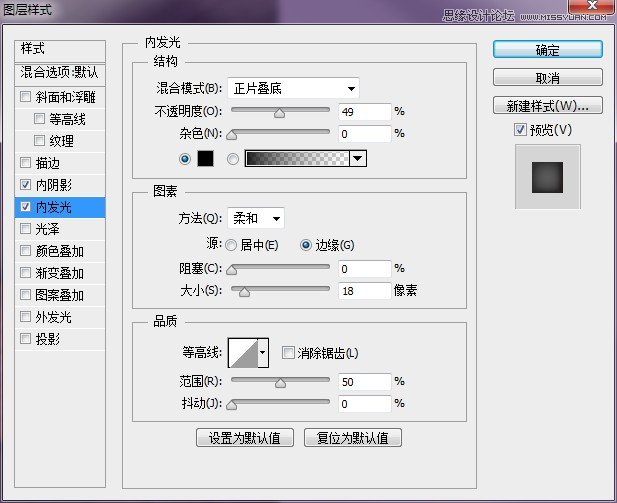This screenshot has height=503, width=617.
Task: Click the 设置为默认值 button
Action: [245, 438]
